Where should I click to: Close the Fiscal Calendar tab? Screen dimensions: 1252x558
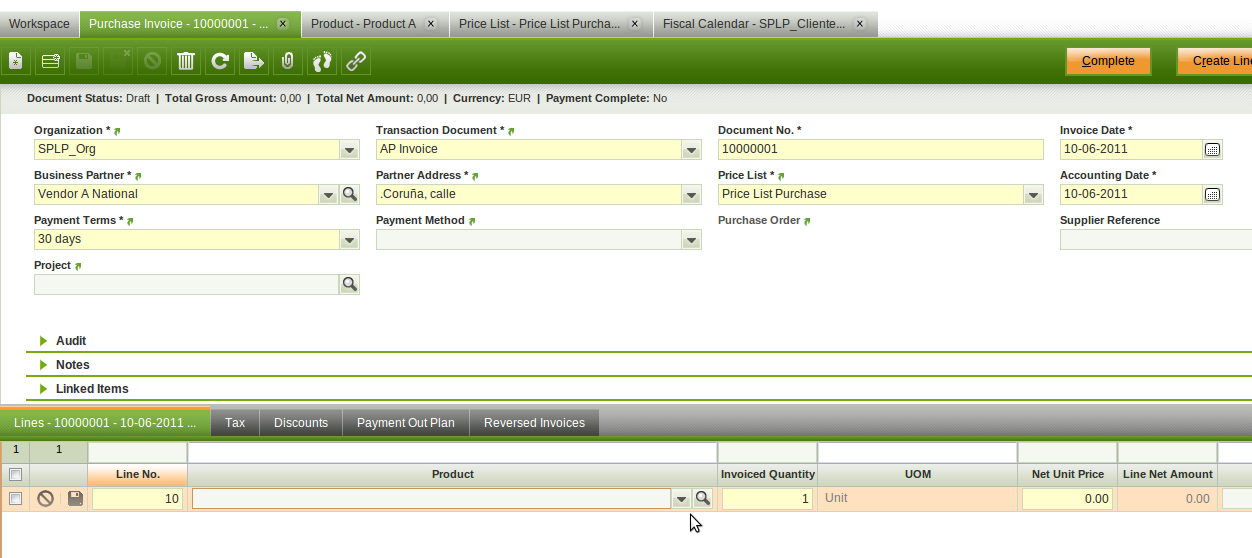tap(861, 24)
